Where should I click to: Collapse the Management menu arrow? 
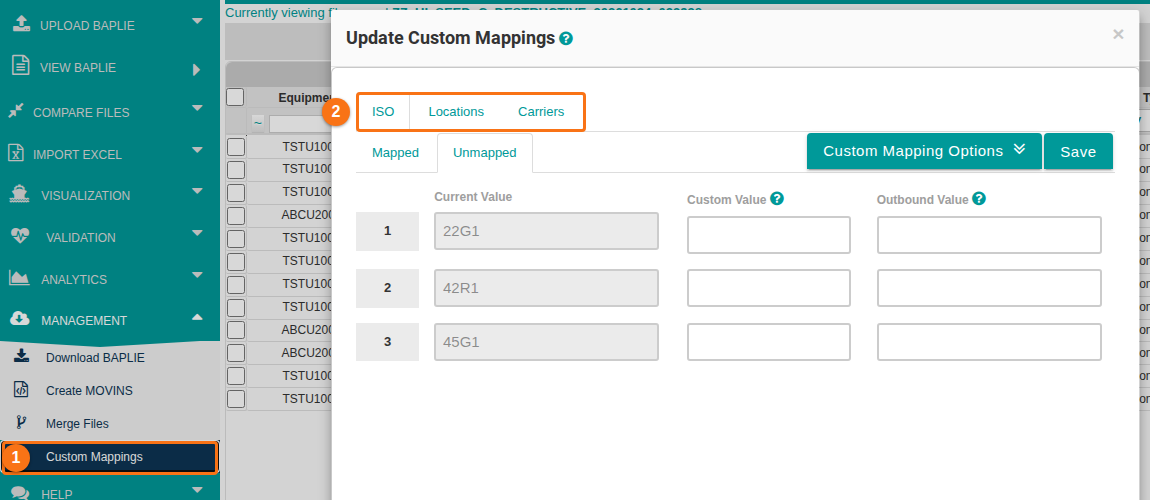pos(197,317)
